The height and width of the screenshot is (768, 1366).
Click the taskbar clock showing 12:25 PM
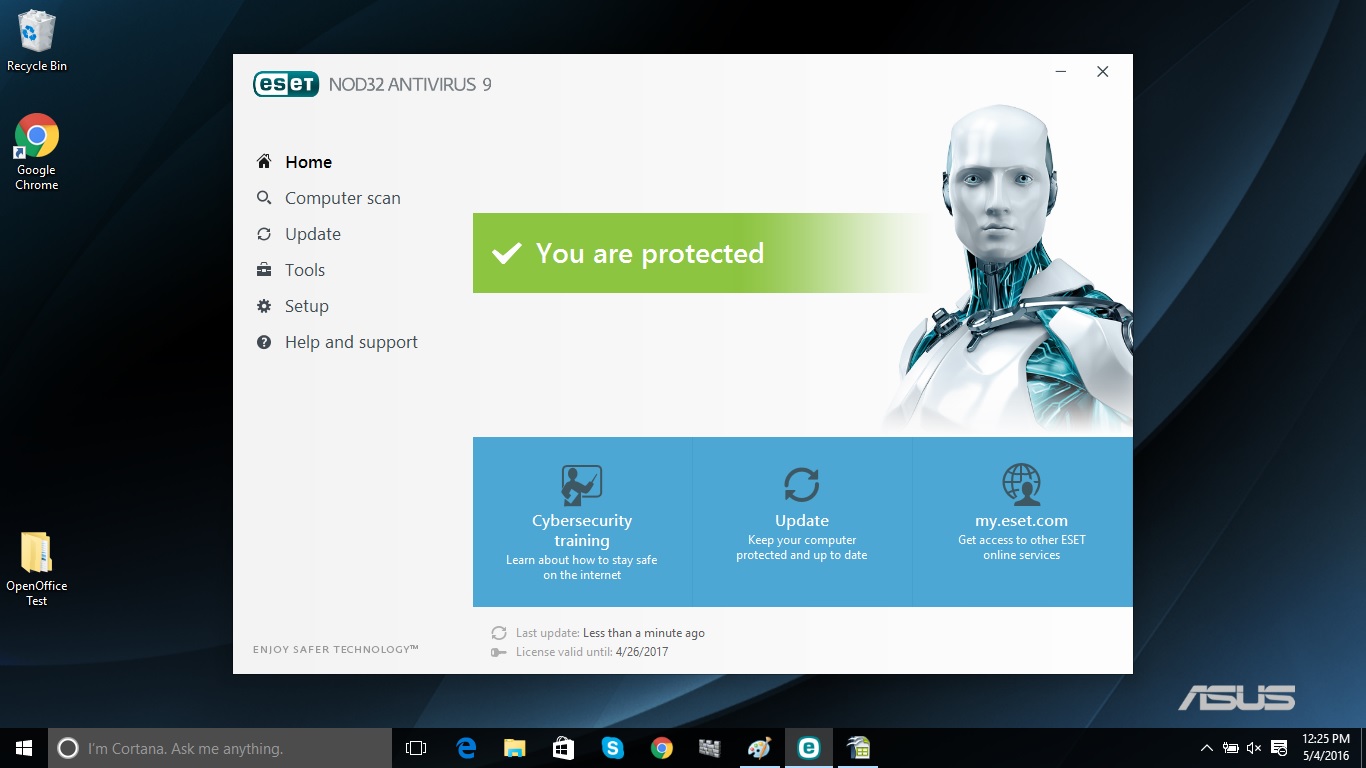point(1326,748)
